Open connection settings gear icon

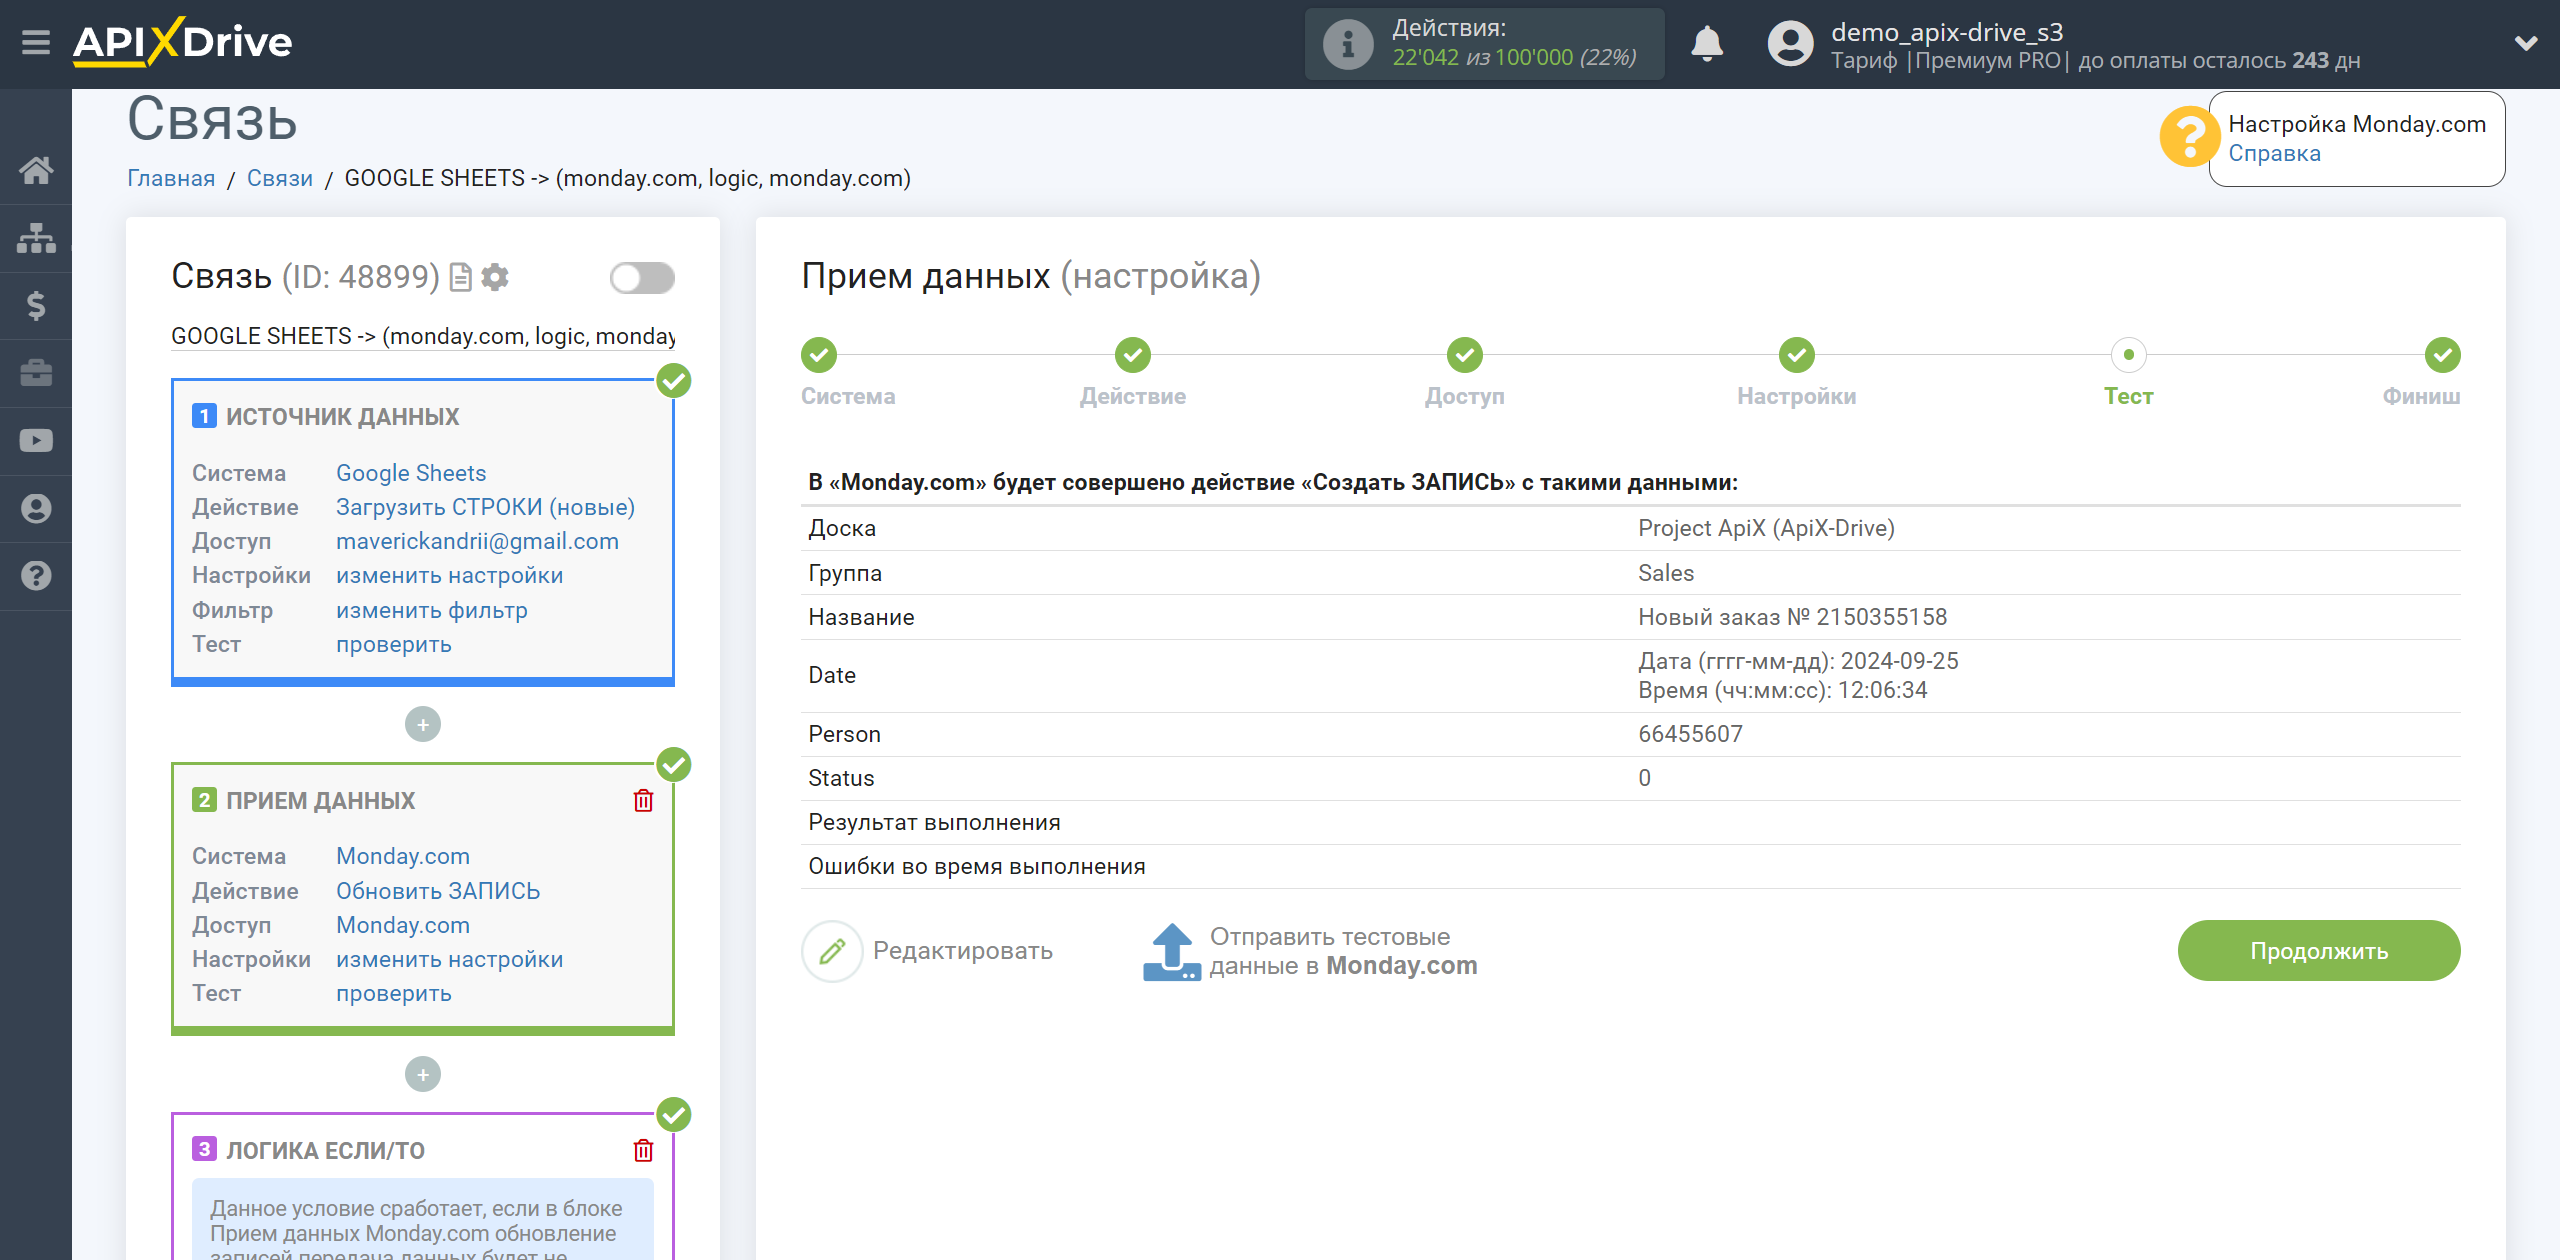point(495,277)
